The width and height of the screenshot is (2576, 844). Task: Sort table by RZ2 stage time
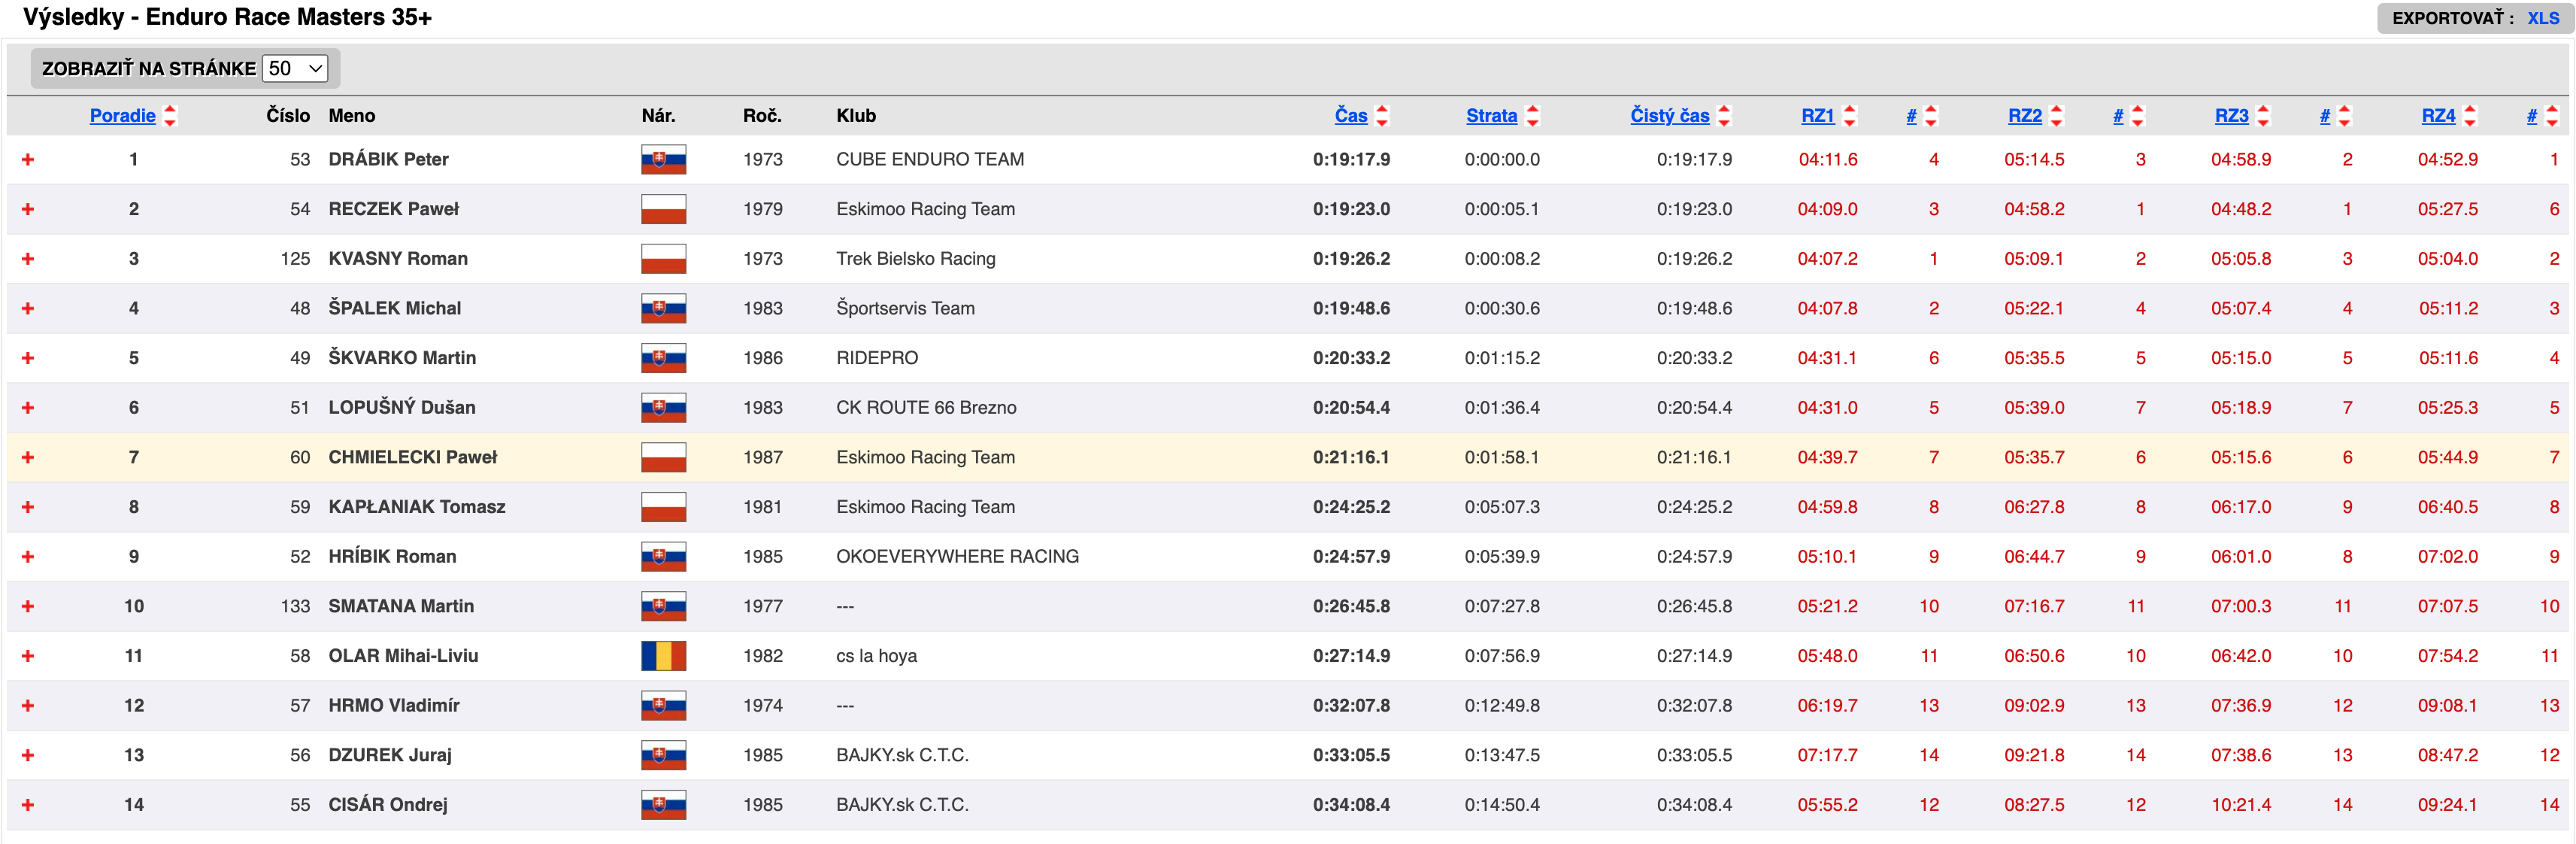(x=2024, y=116)
